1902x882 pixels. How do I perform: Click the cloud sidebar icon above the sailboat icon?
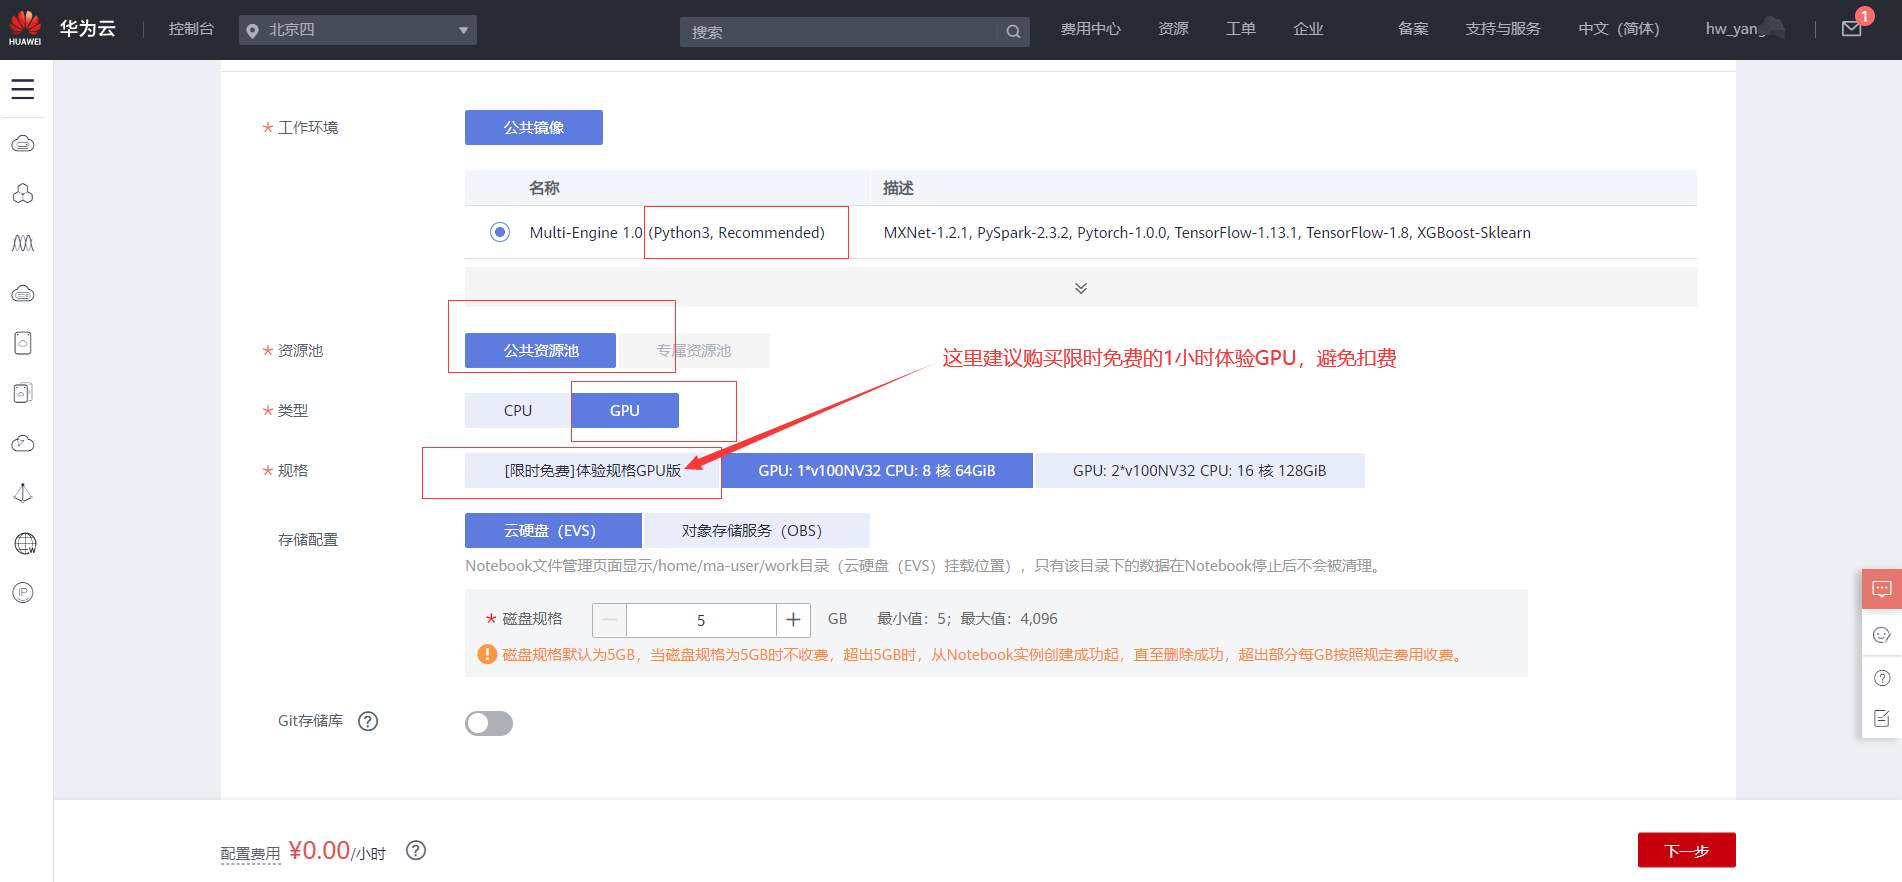coord(23,443)
